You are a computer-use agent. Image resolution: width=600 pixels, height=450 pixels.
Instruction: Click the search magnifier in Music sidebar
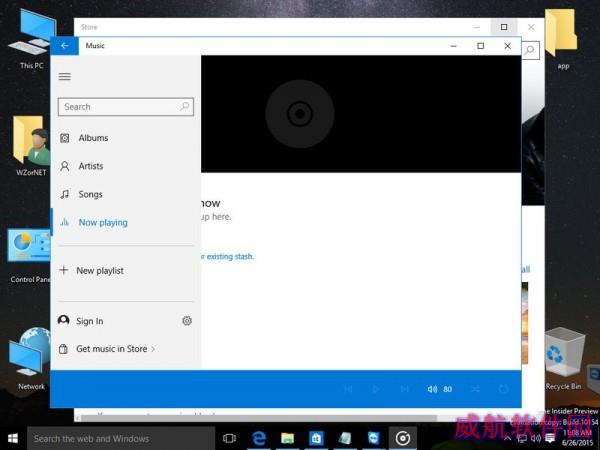click(184, 106)
